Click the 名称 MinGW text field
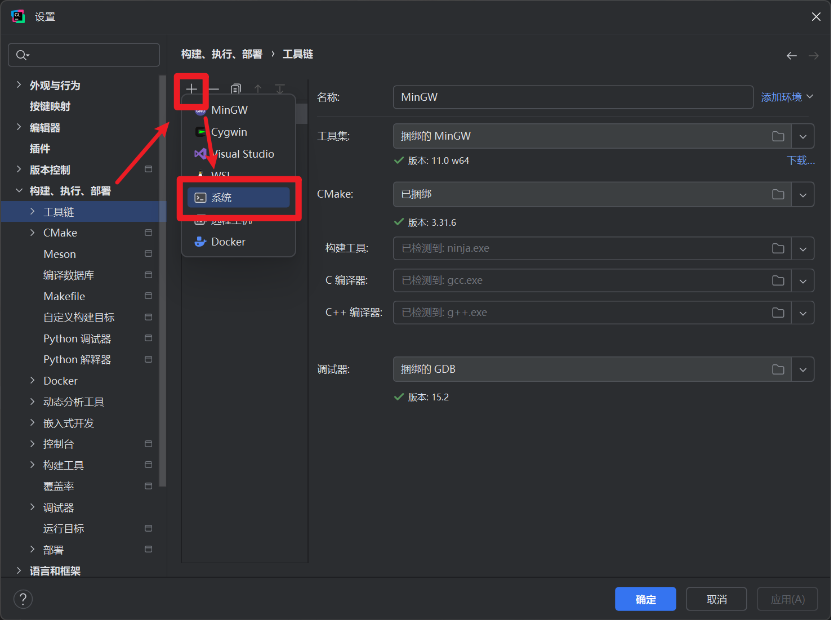Image resolution: width=831 pixels, height=620 pixels. click(x=573, y=98)
